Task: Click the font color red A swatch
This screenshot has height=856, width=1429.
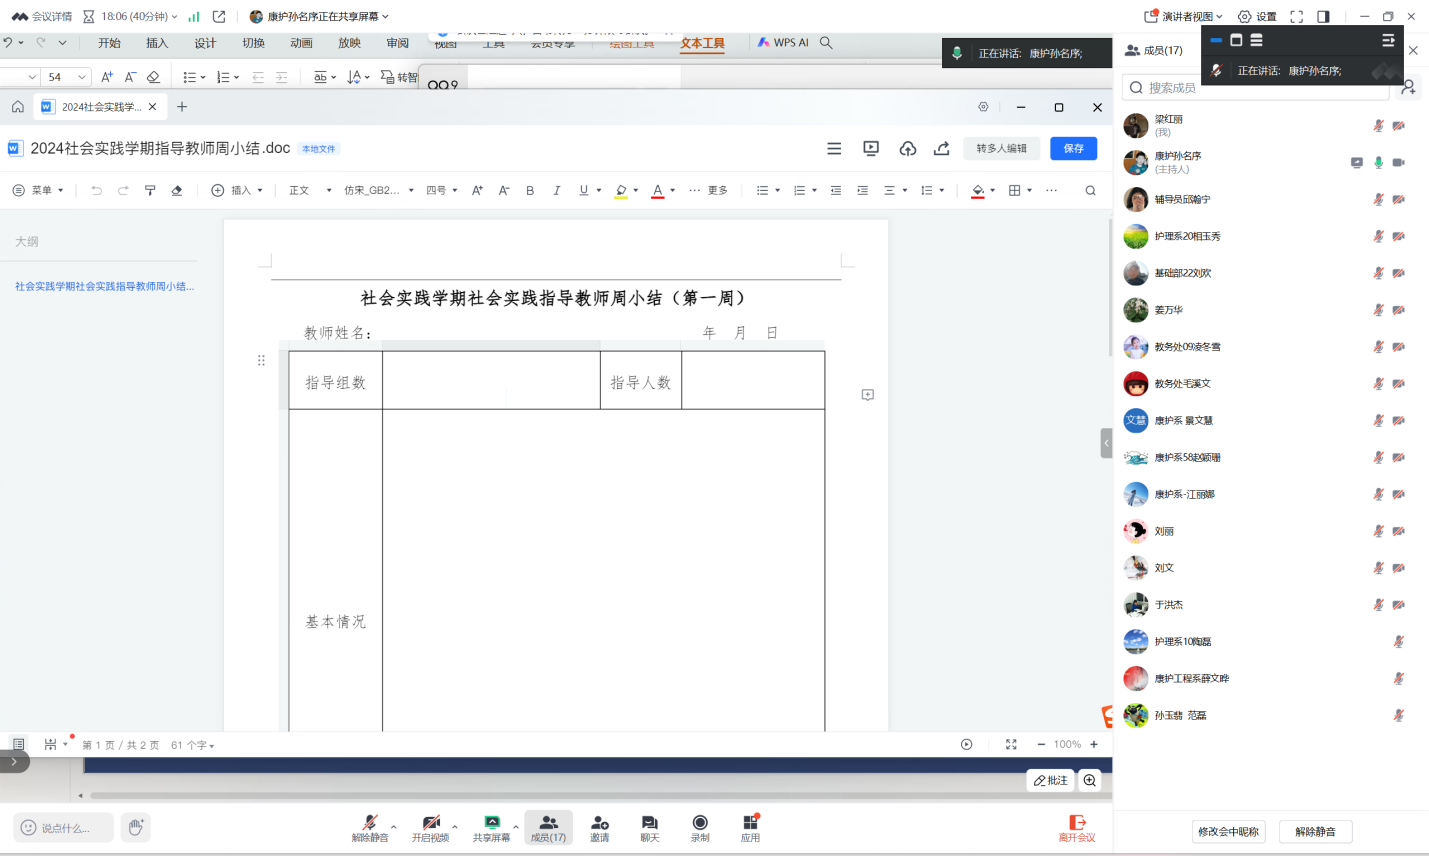Action: coord(657,190)
